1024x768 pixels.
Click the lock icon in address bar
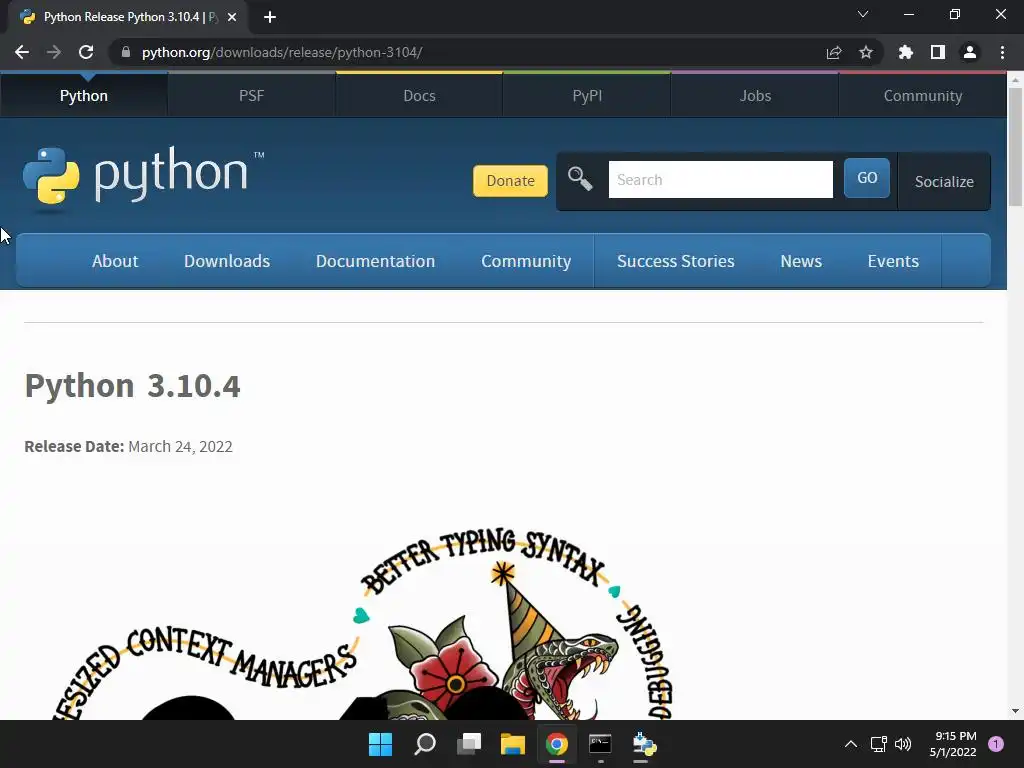click(126, 52)
